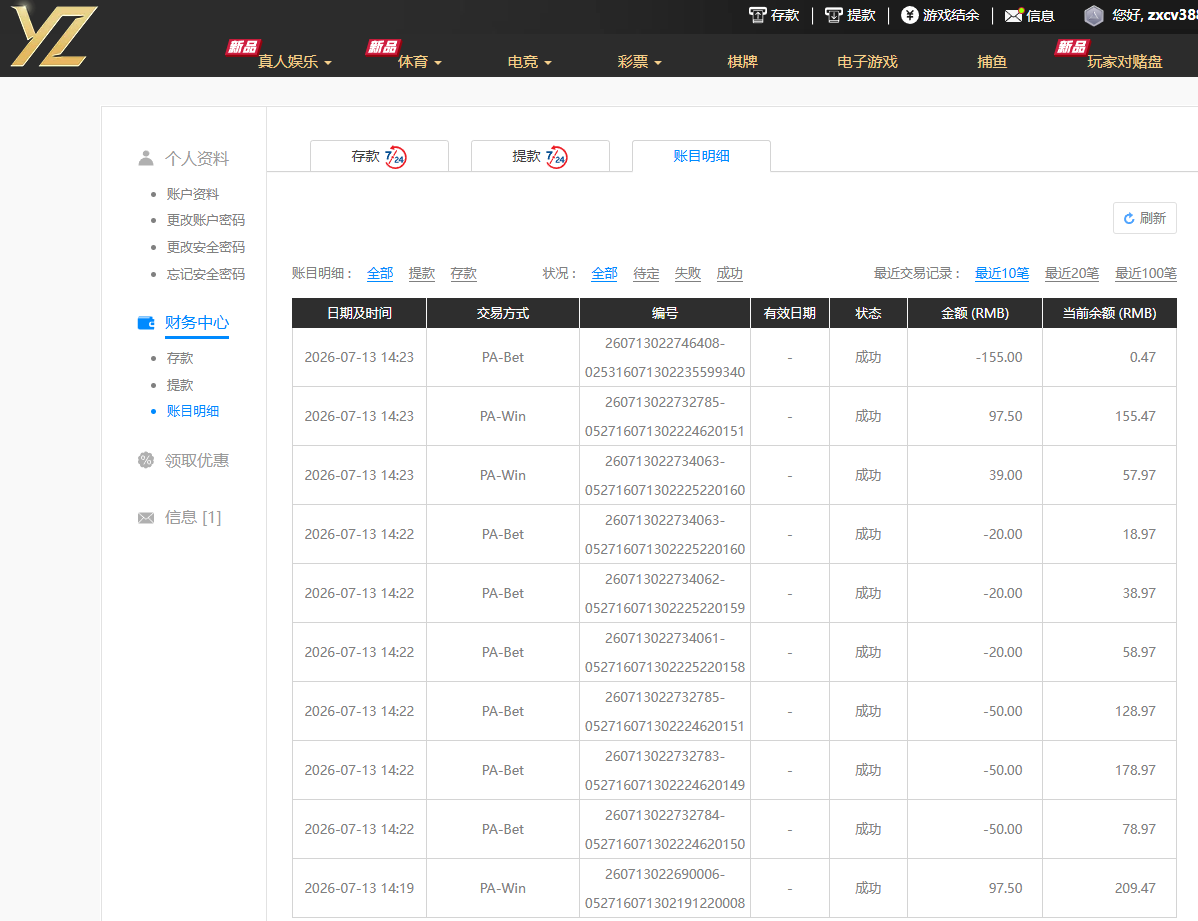Image resolution: width=1198 pixels, height=921 pixels.
Task: Show 最近20笔 transactions
Action: (1072, 273)
